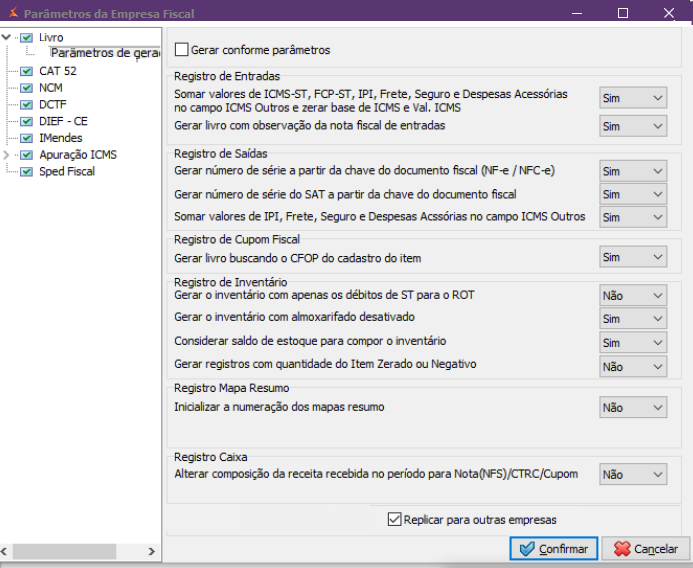Select the CAT 52 tree item

(57, 71)
